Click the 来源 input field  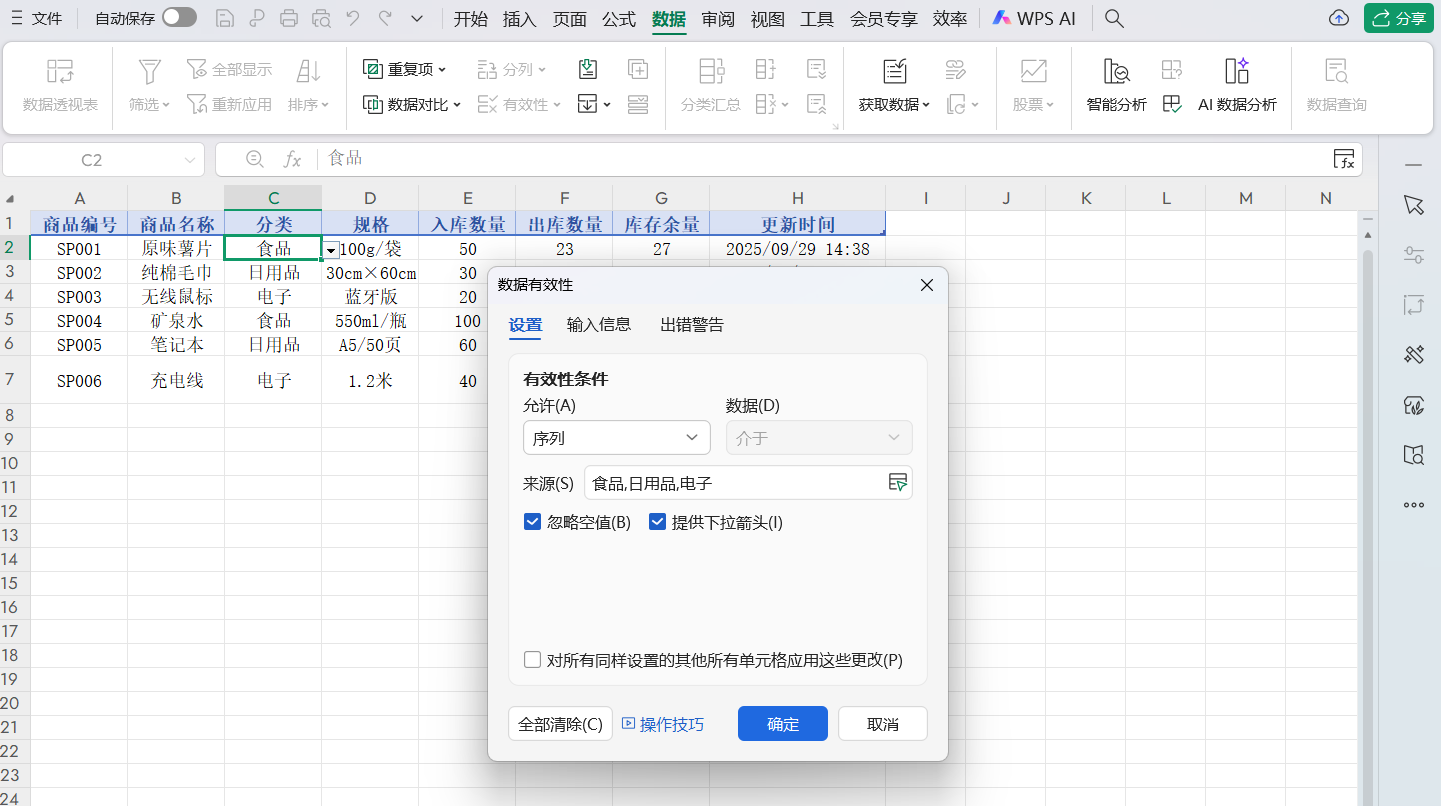[735, 483]
